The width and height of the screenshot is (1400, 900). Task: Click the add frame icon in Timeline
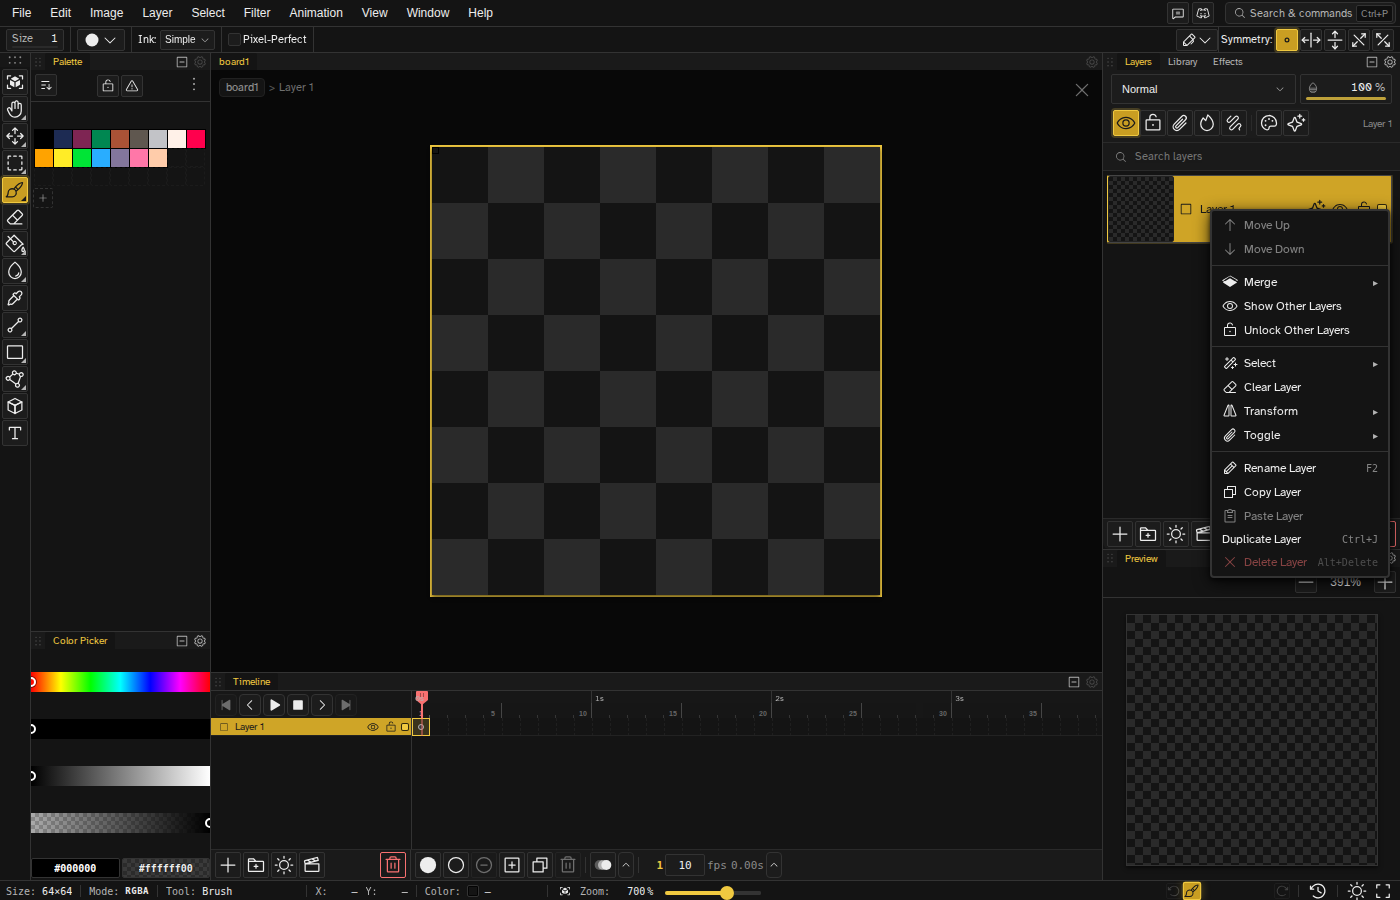(x=512, y=865)
